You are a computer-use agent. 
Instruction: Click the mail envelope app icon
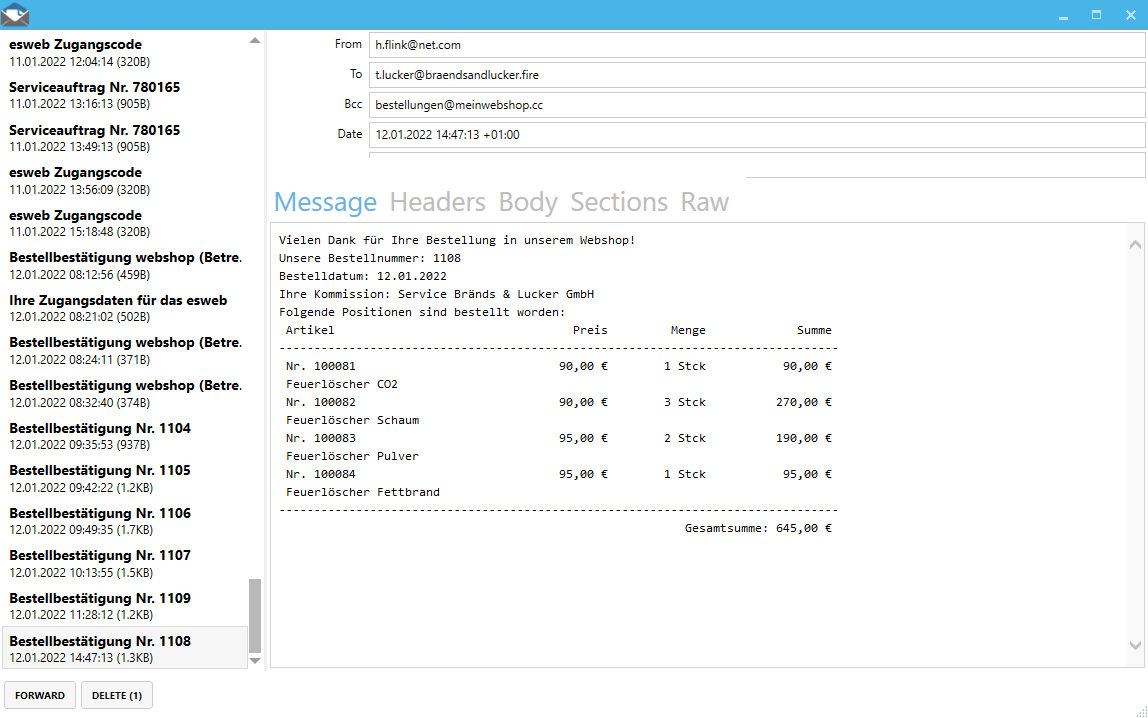[x=15, y=15]
